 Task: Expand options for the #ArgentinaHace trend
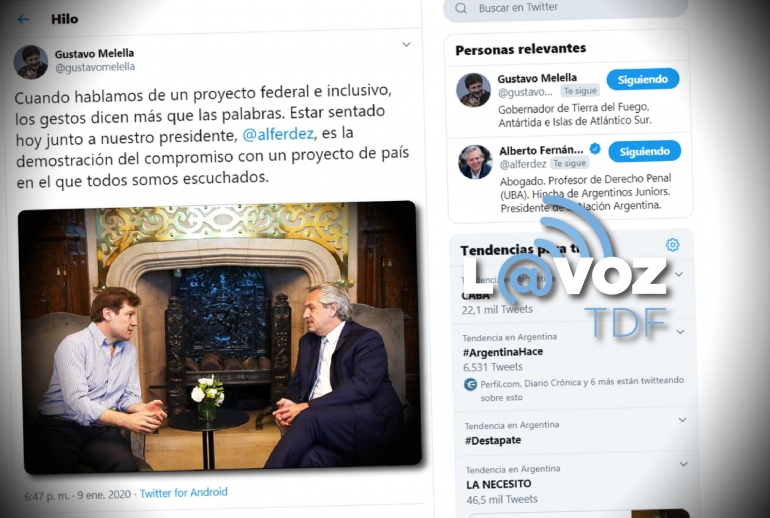tap(680, 332)
